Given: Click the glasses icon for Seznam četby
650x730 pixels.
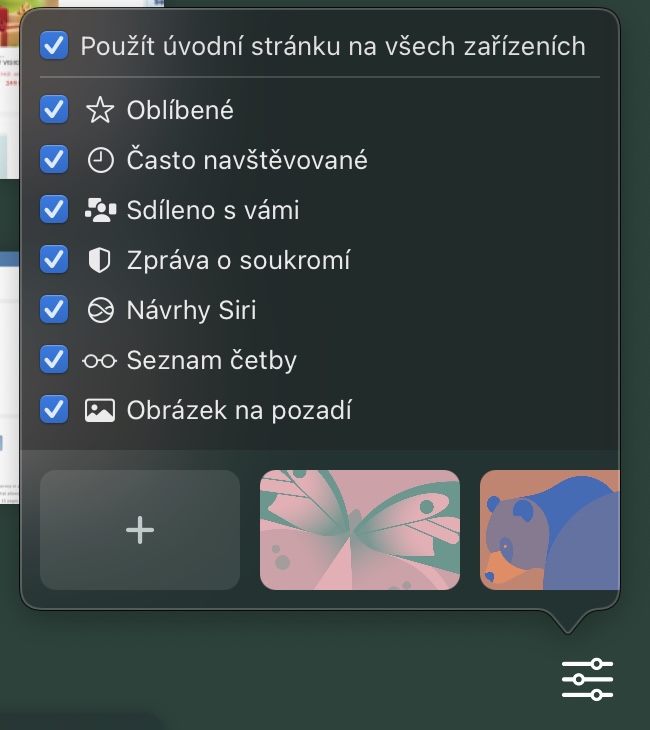Looking at the screenshot, I should [100, 360].
